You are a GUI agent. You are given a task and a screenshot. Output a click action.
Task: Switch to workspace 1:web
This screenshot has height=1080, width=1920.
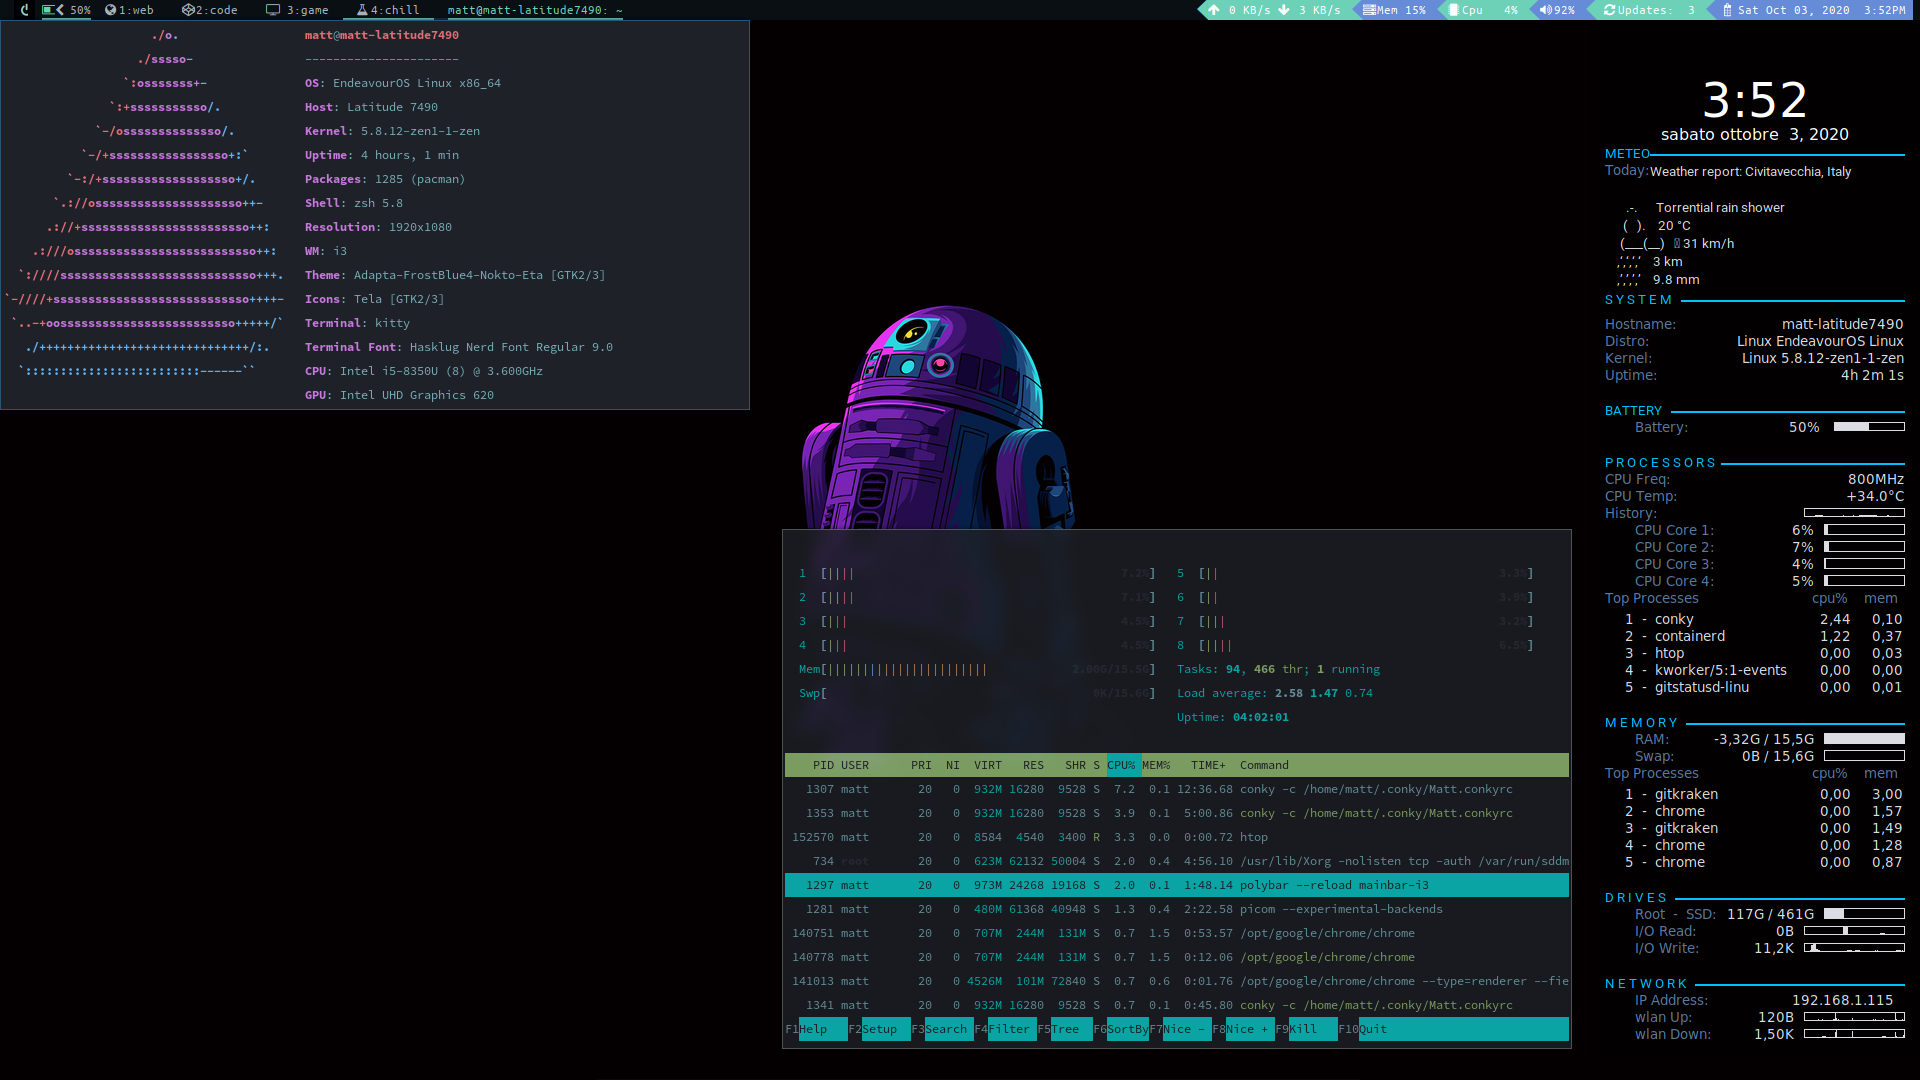coord(130,10)
